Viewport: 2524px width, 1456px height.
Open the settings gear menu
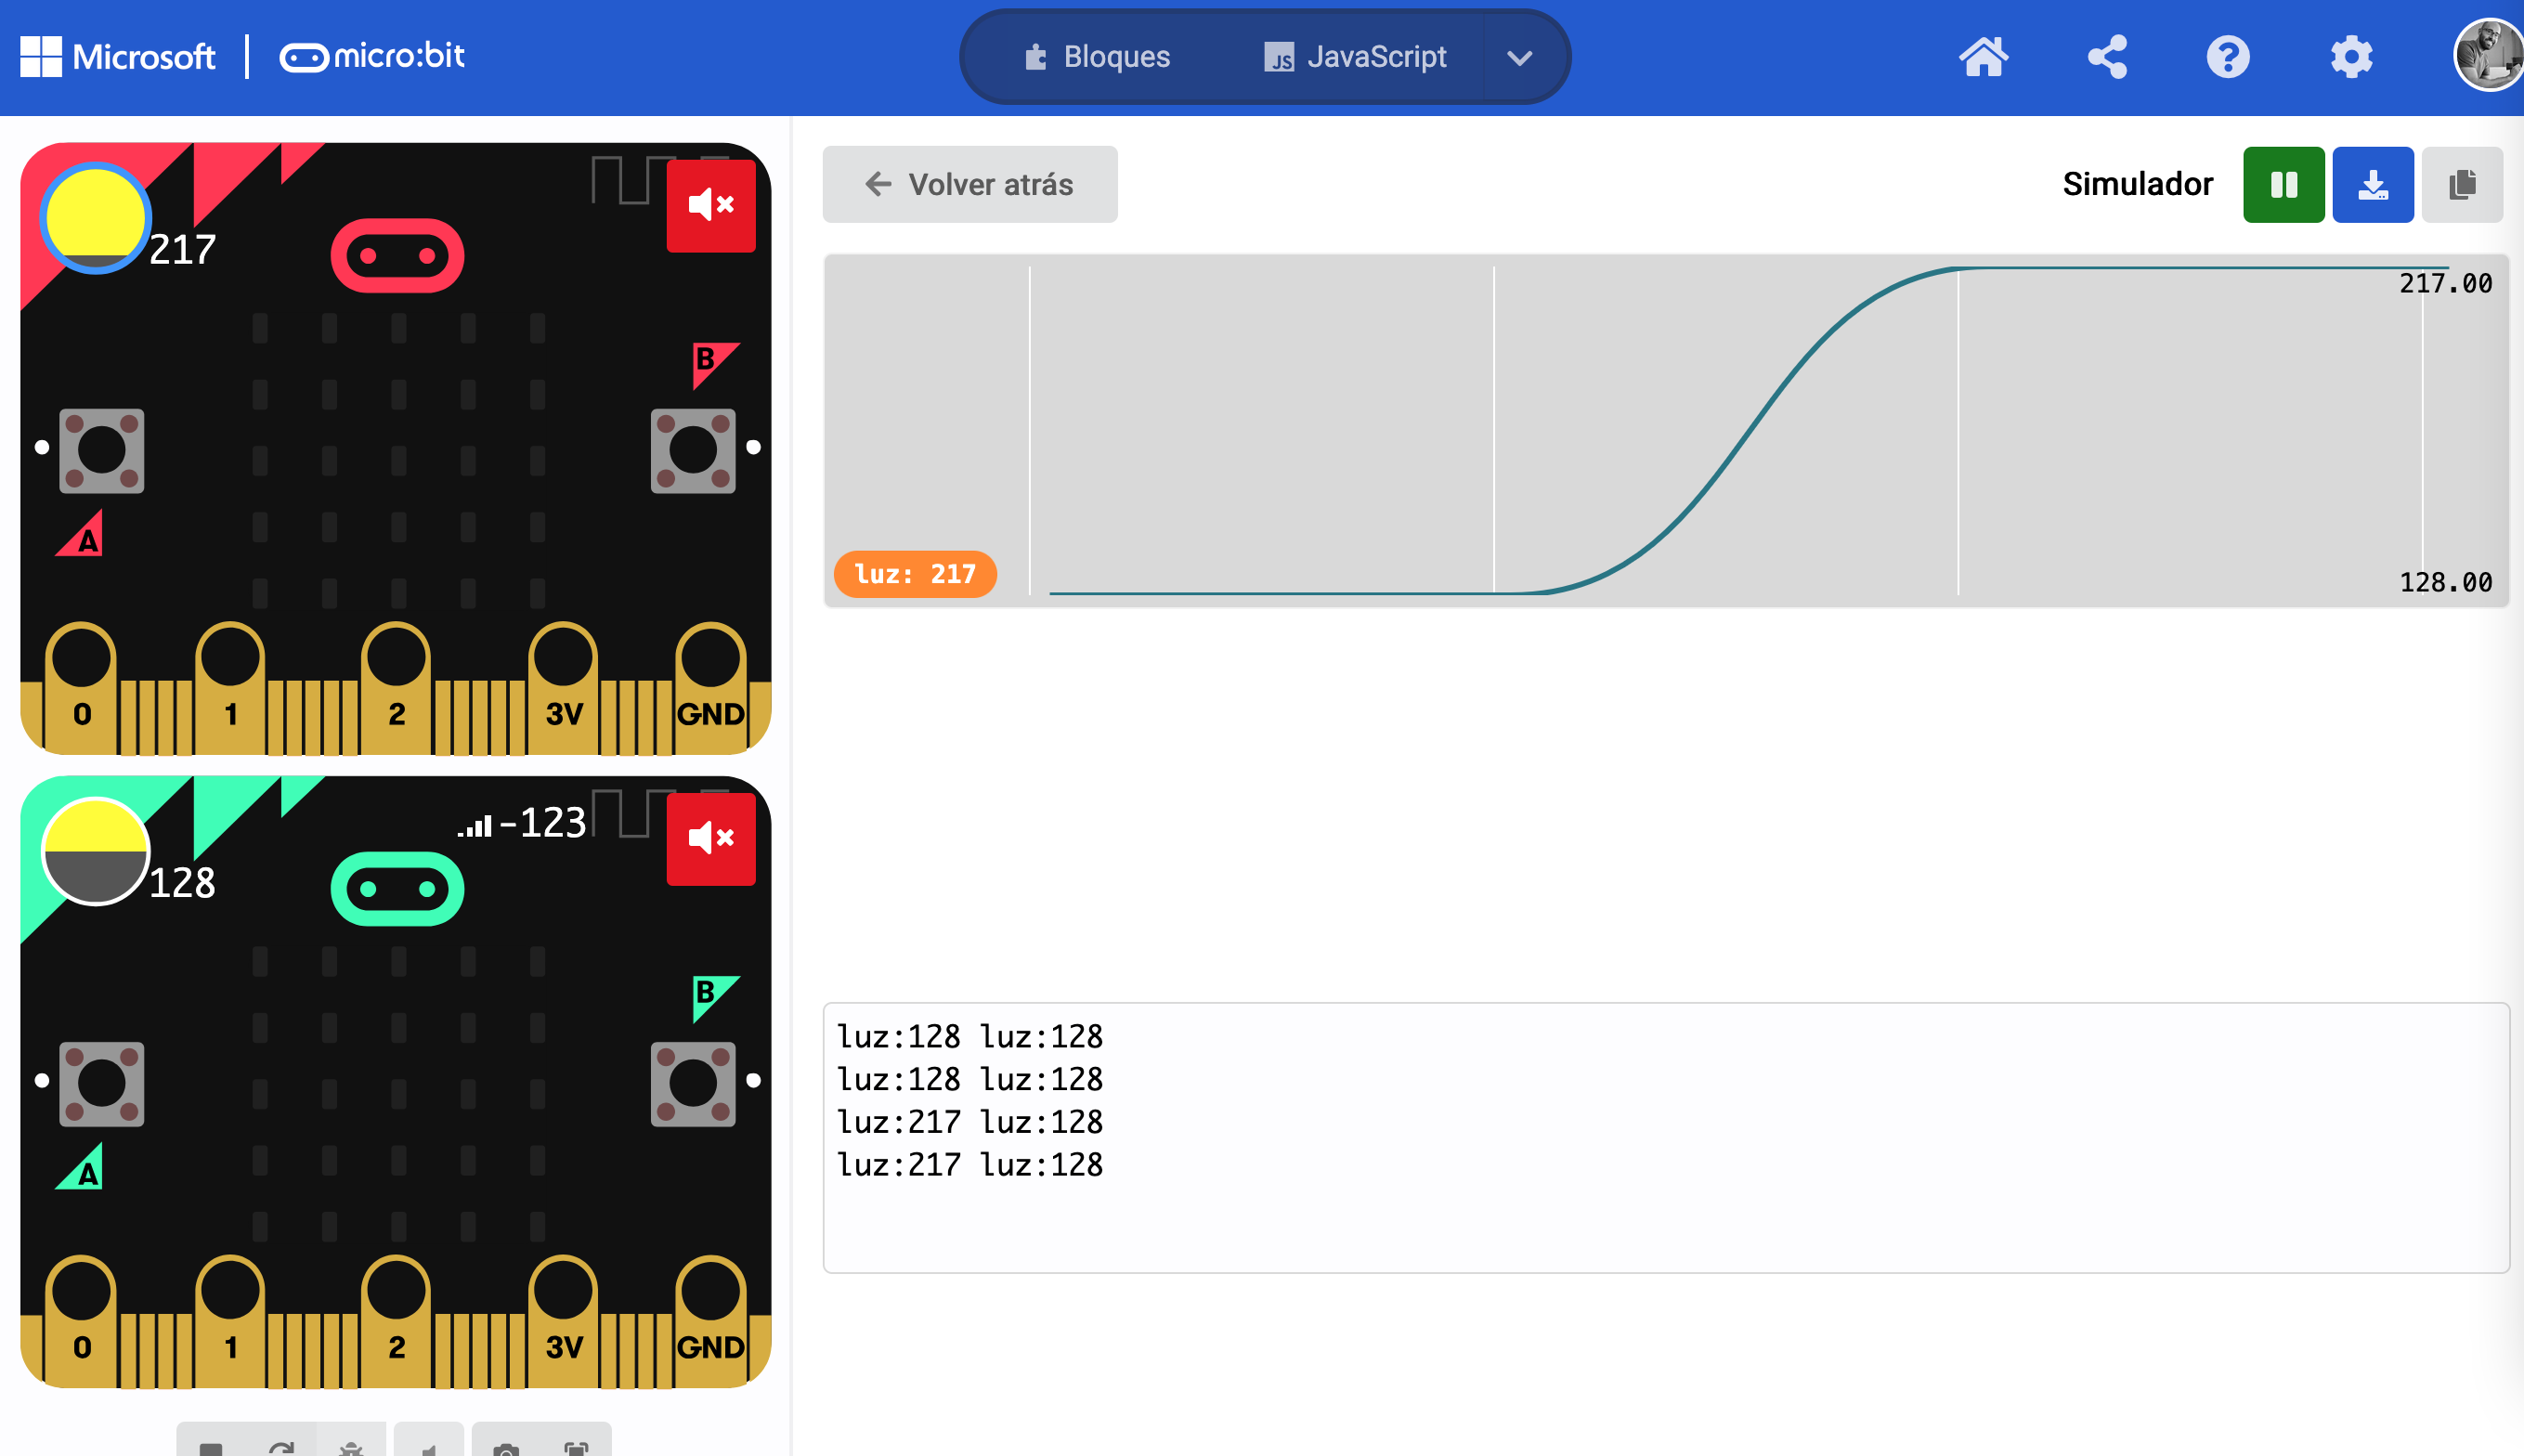[2350, 57]
